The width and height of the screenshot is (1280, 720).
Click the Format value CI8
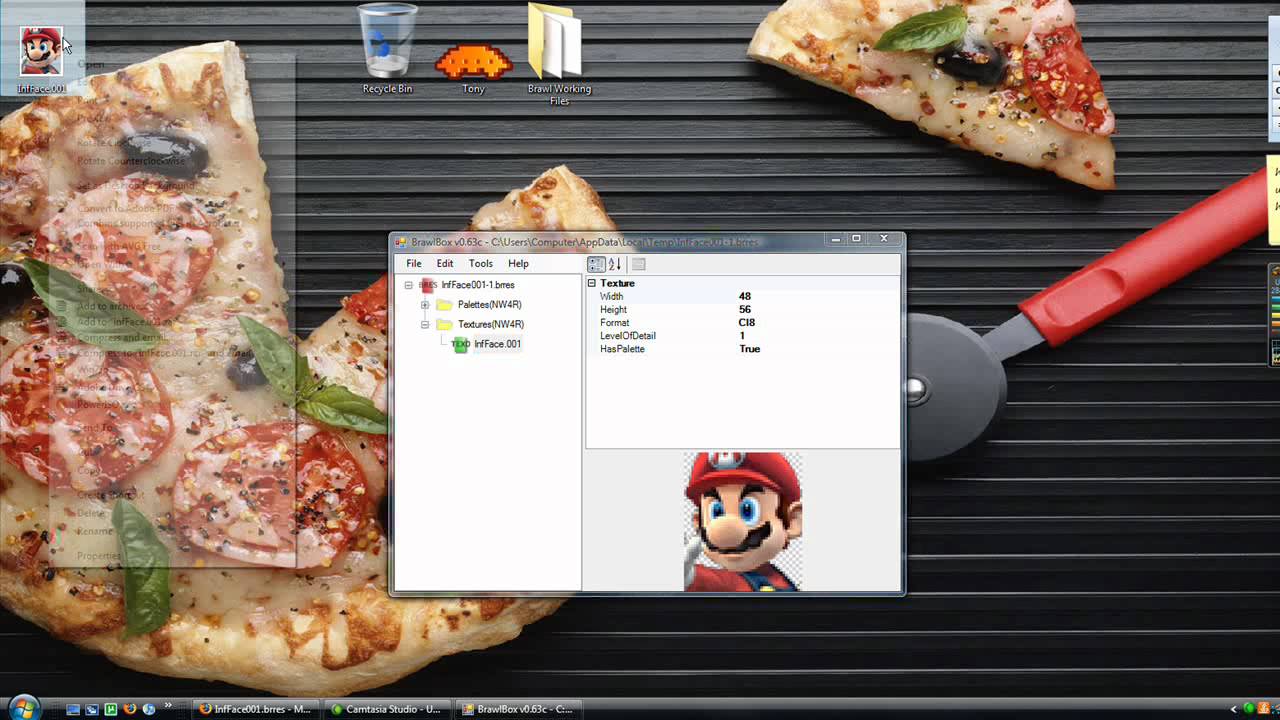click(x=747, y=323)
